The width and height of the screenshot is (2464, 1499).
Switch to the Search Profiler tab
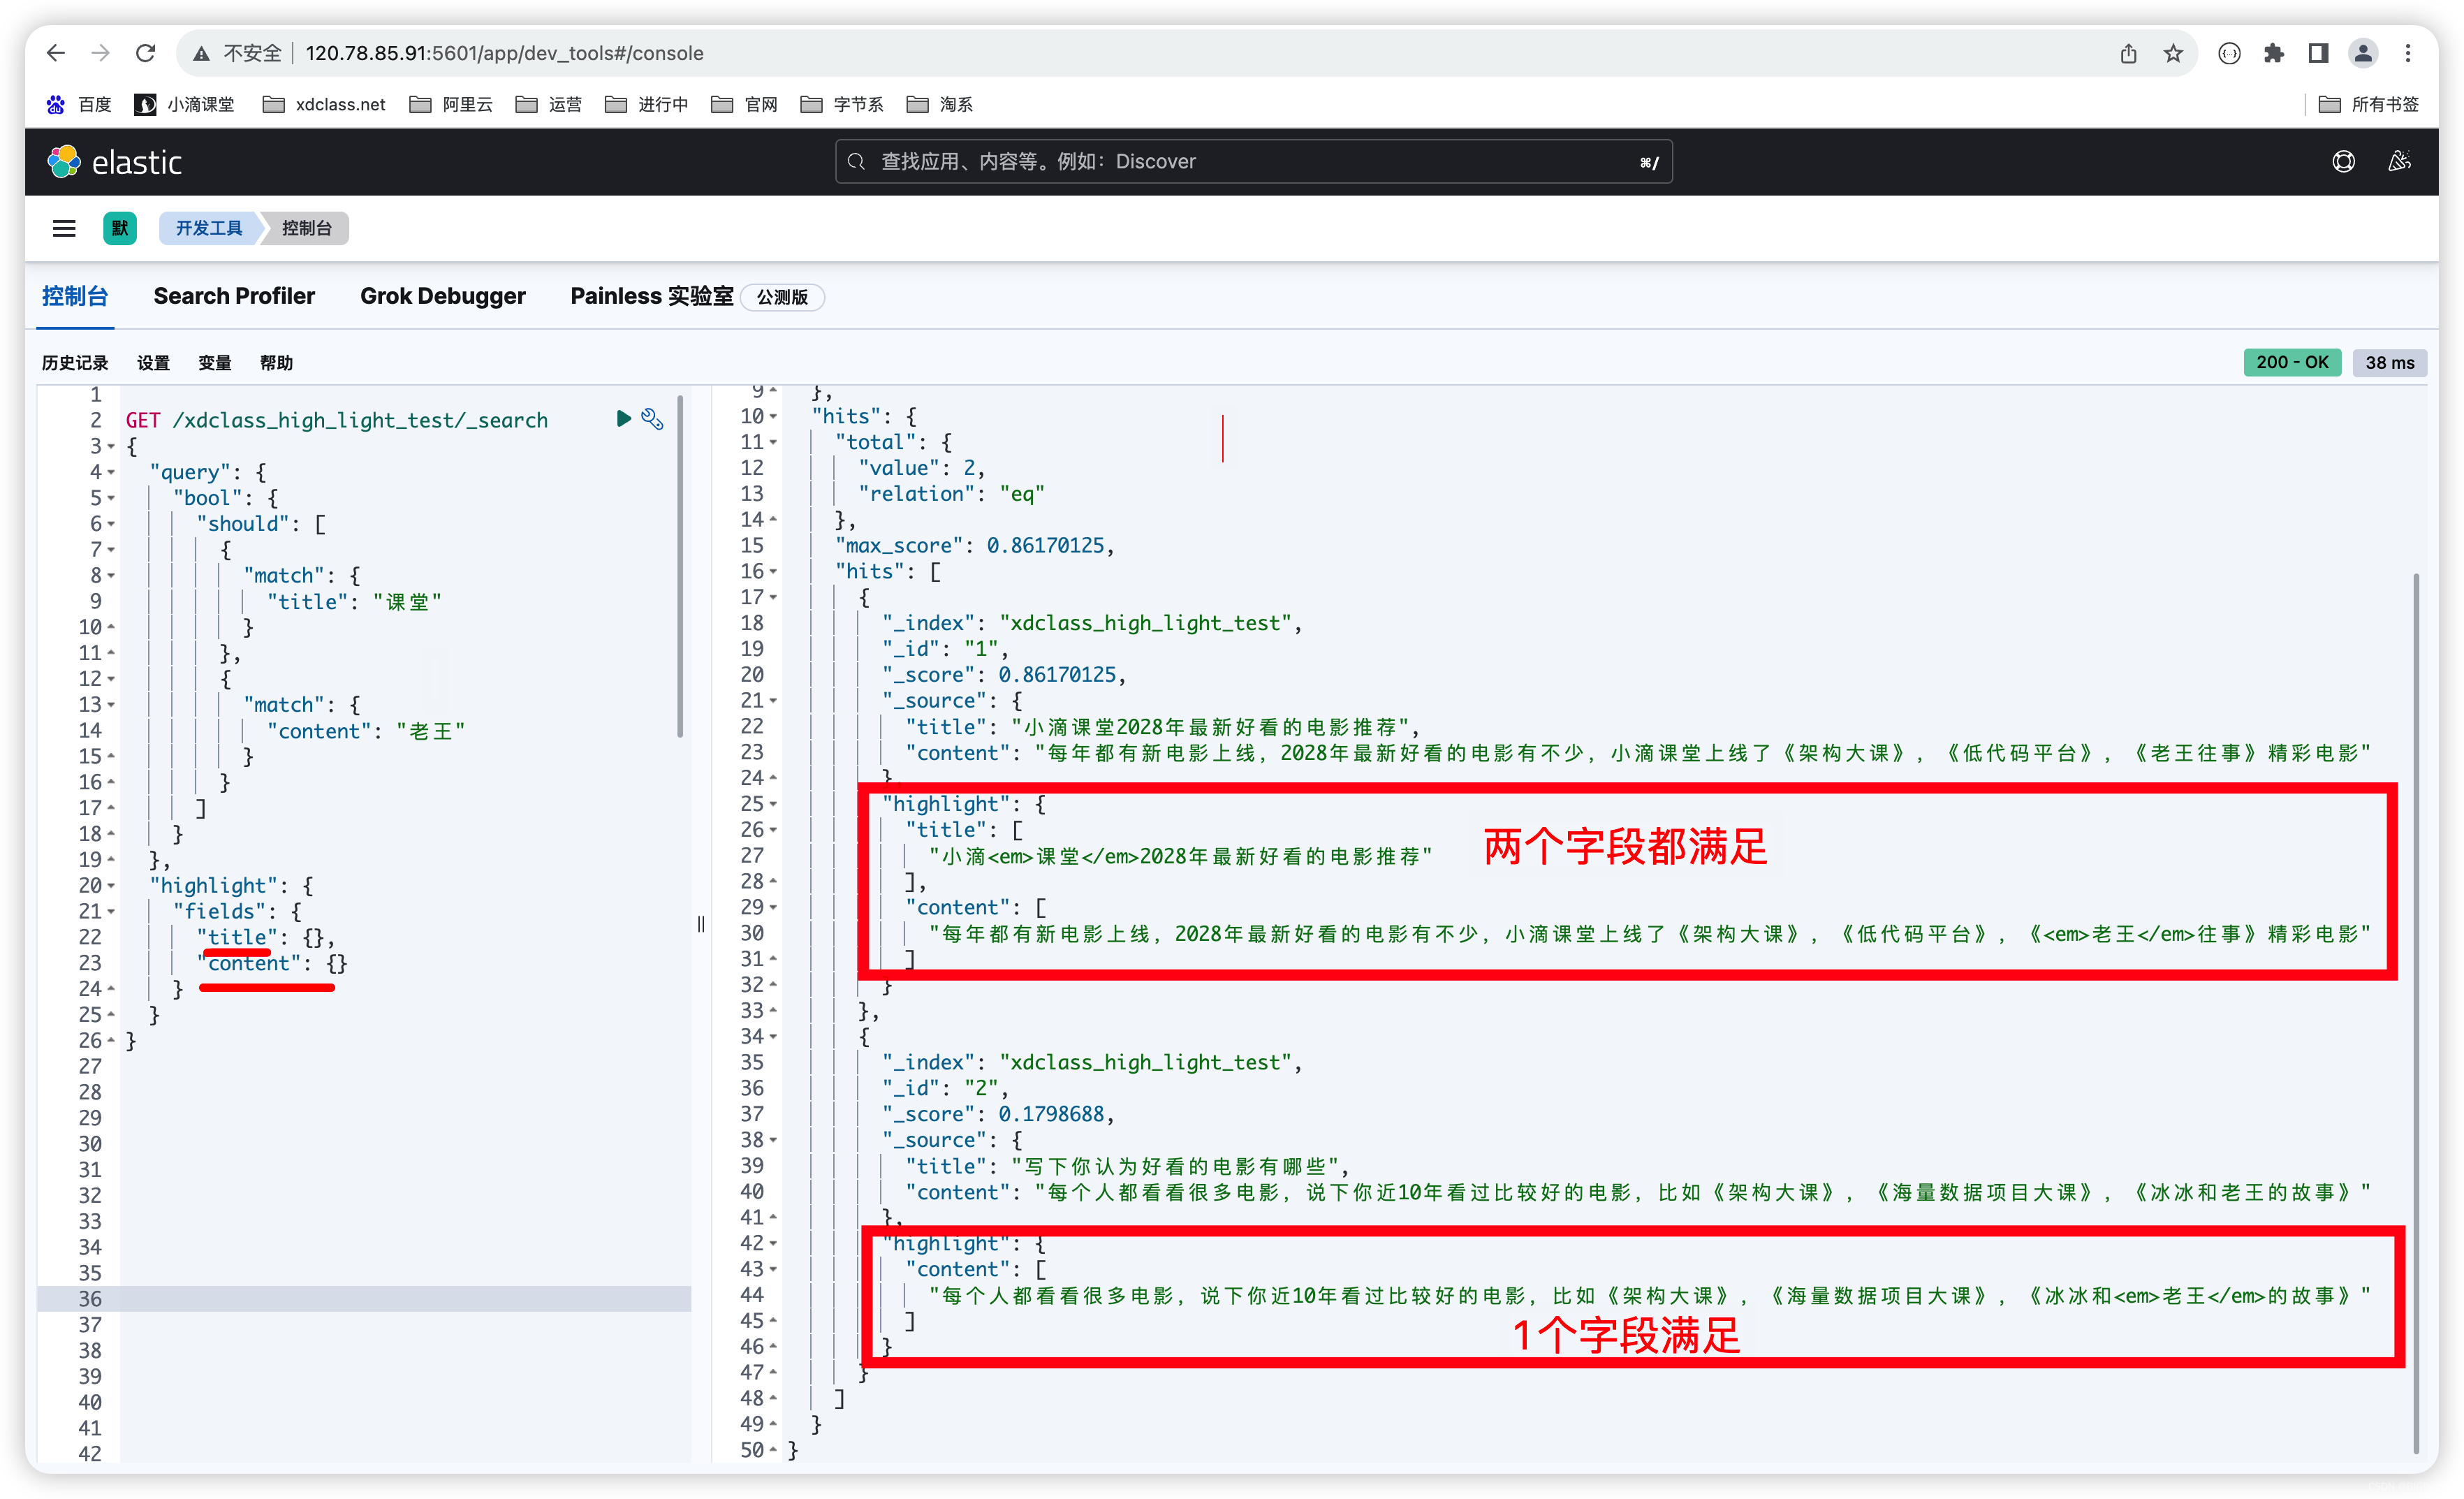click(x=234, y=296)
